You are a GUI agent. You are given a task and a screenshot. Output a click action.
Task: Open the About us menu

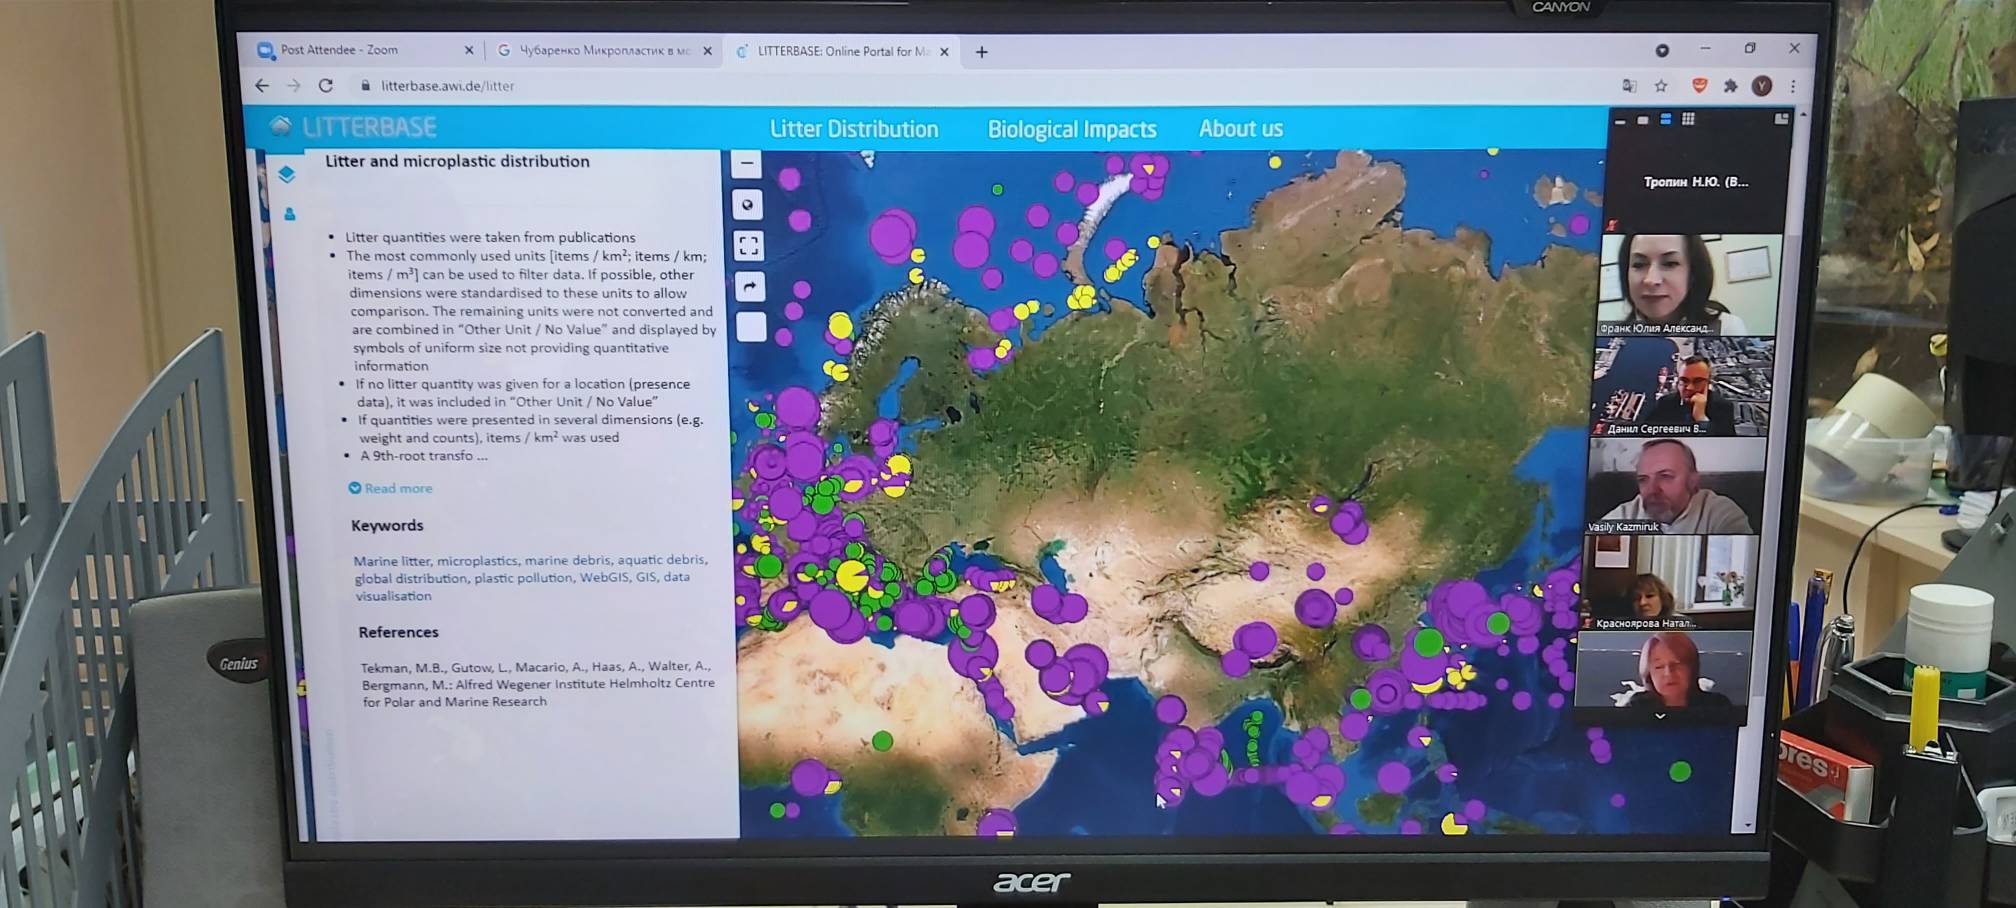pyautogui.click(x=1241, y=128)
